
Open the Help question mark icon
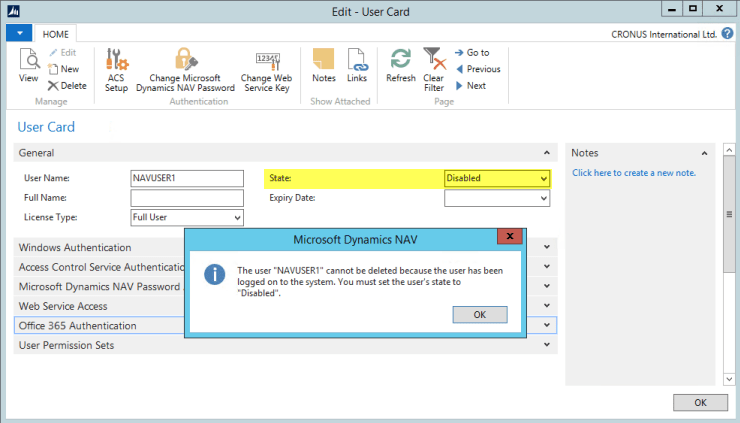[x=727, y=34]
